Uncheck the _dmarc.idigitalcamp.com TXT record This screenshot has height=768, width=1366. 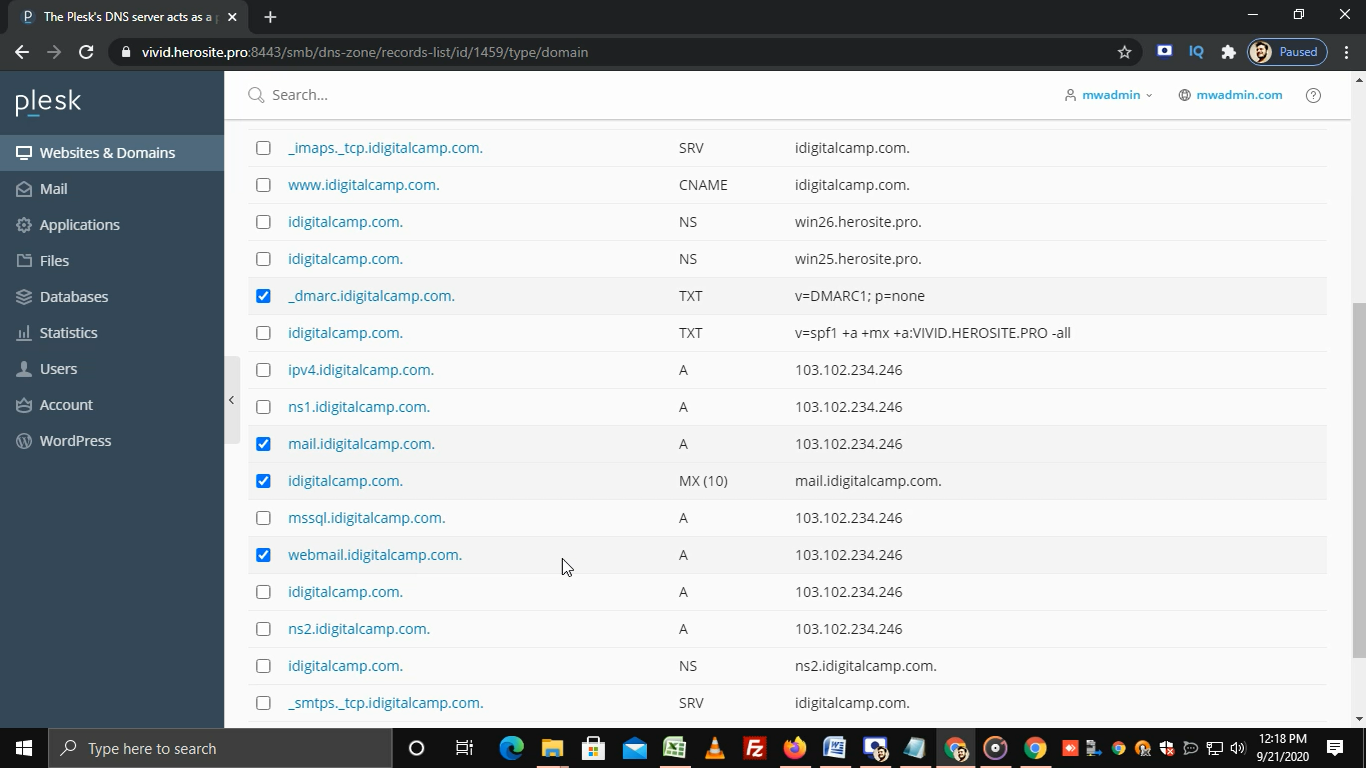(263, 296)
